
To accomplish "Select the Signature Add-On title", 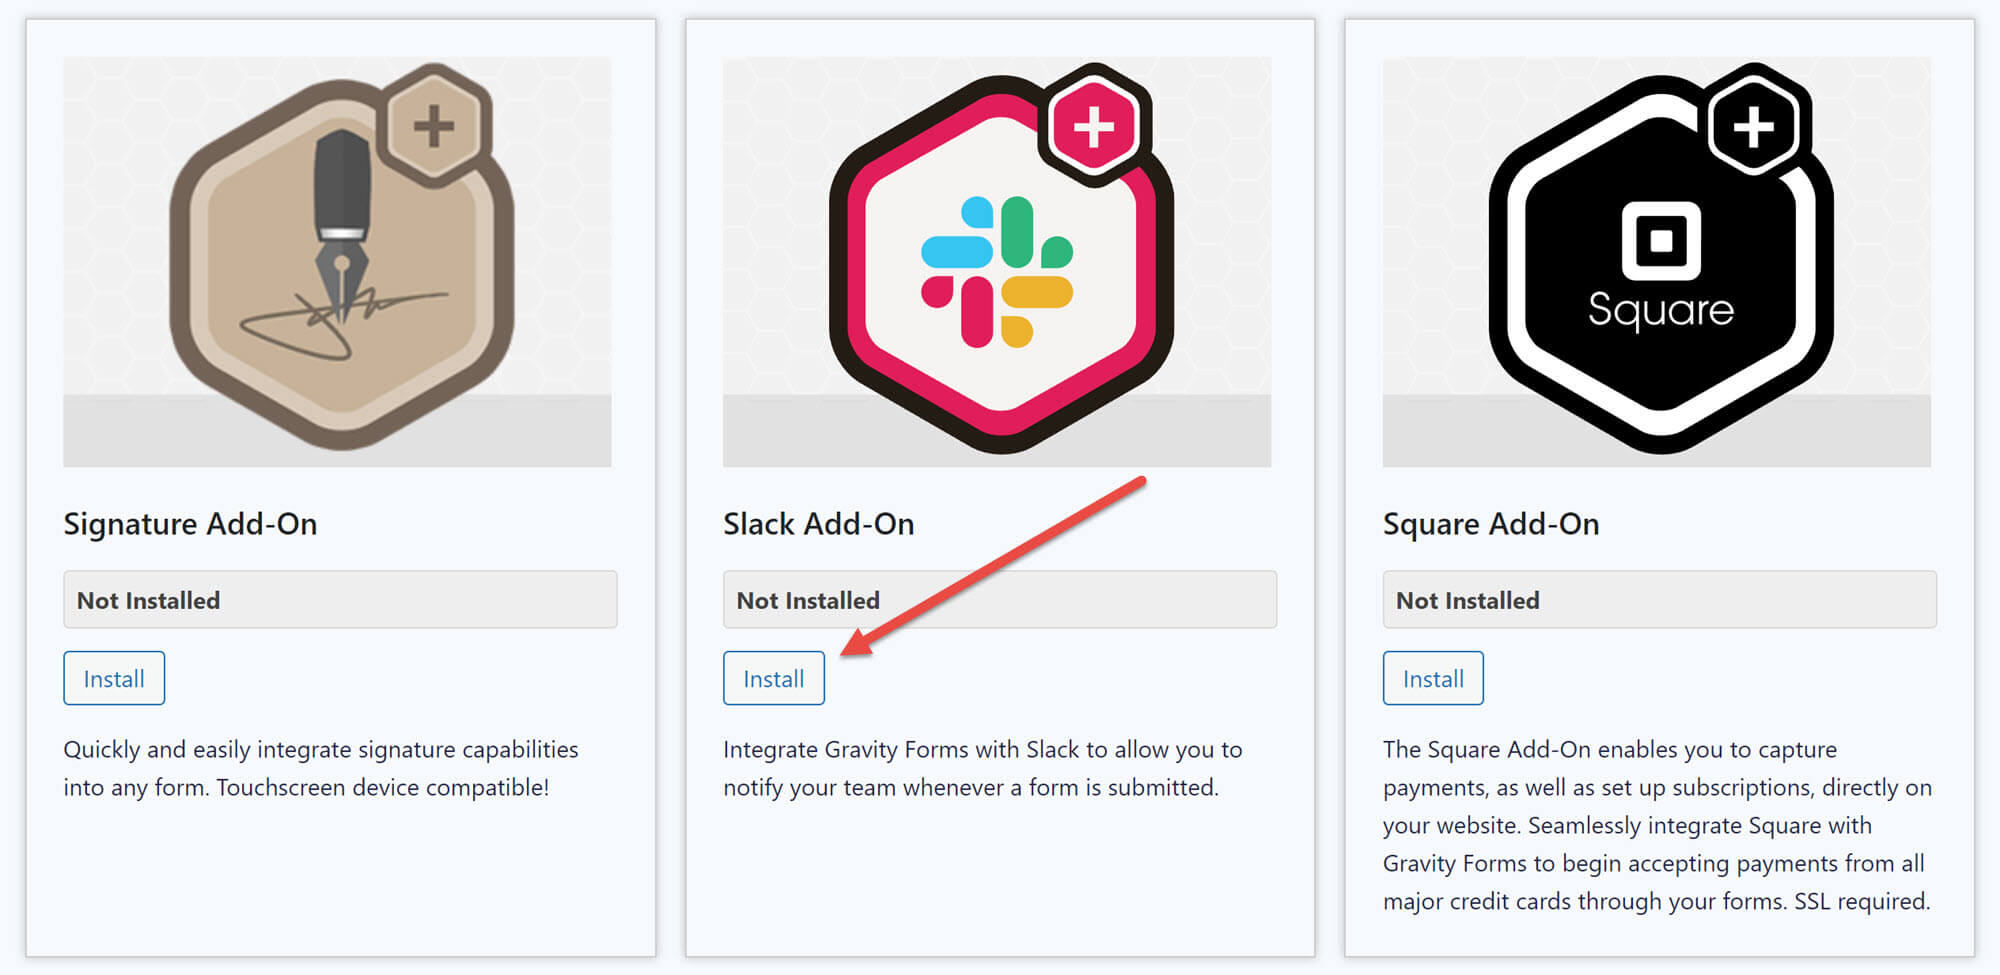I will [190, 524].
